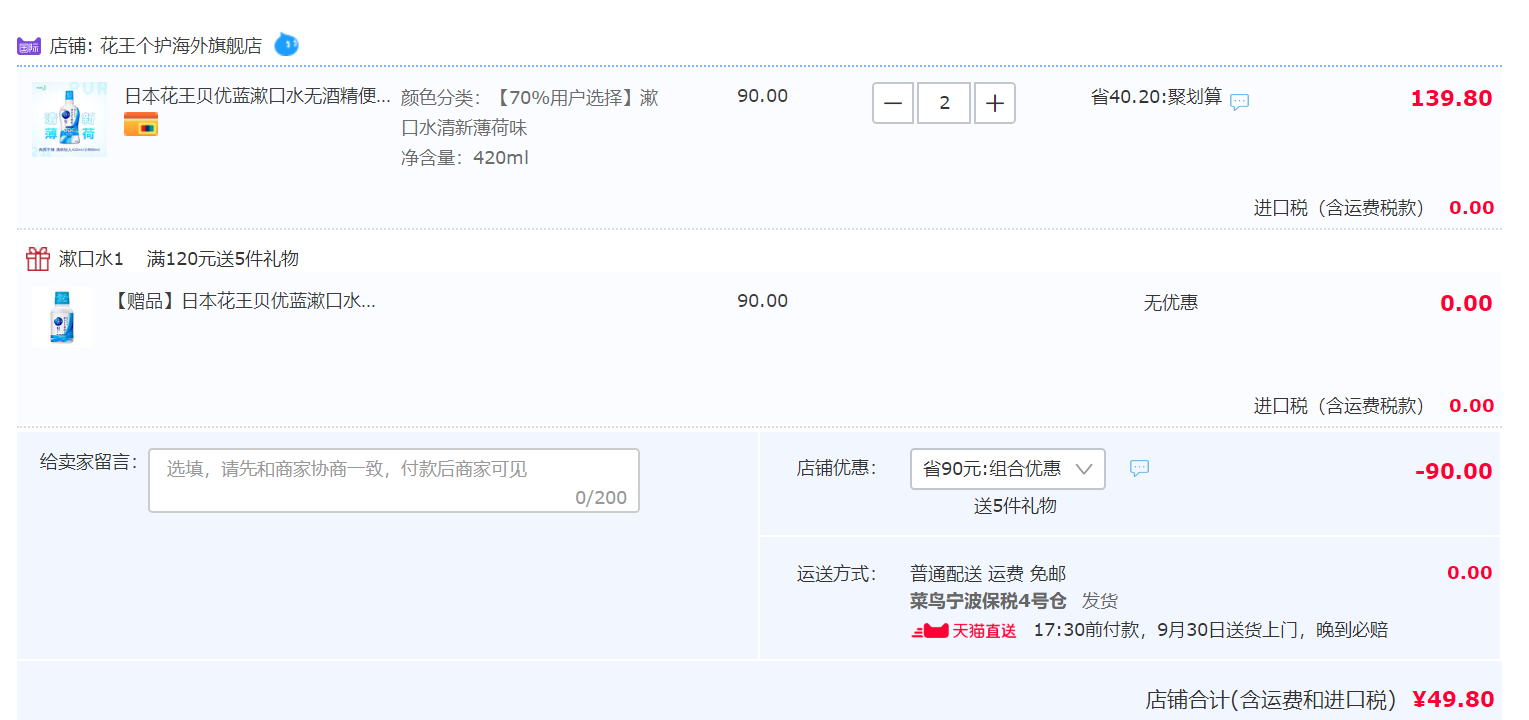Click the 运送方式 label
The width and height of the screenshot is (1529, 720).
pos(836,574)
